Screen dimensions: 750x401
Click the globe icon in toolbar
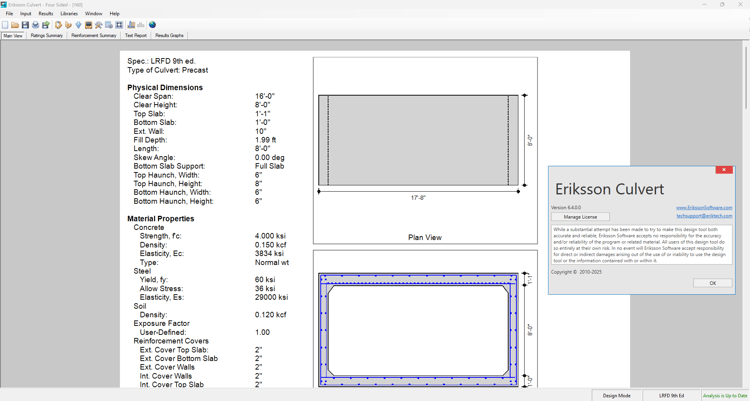(152, 25)
